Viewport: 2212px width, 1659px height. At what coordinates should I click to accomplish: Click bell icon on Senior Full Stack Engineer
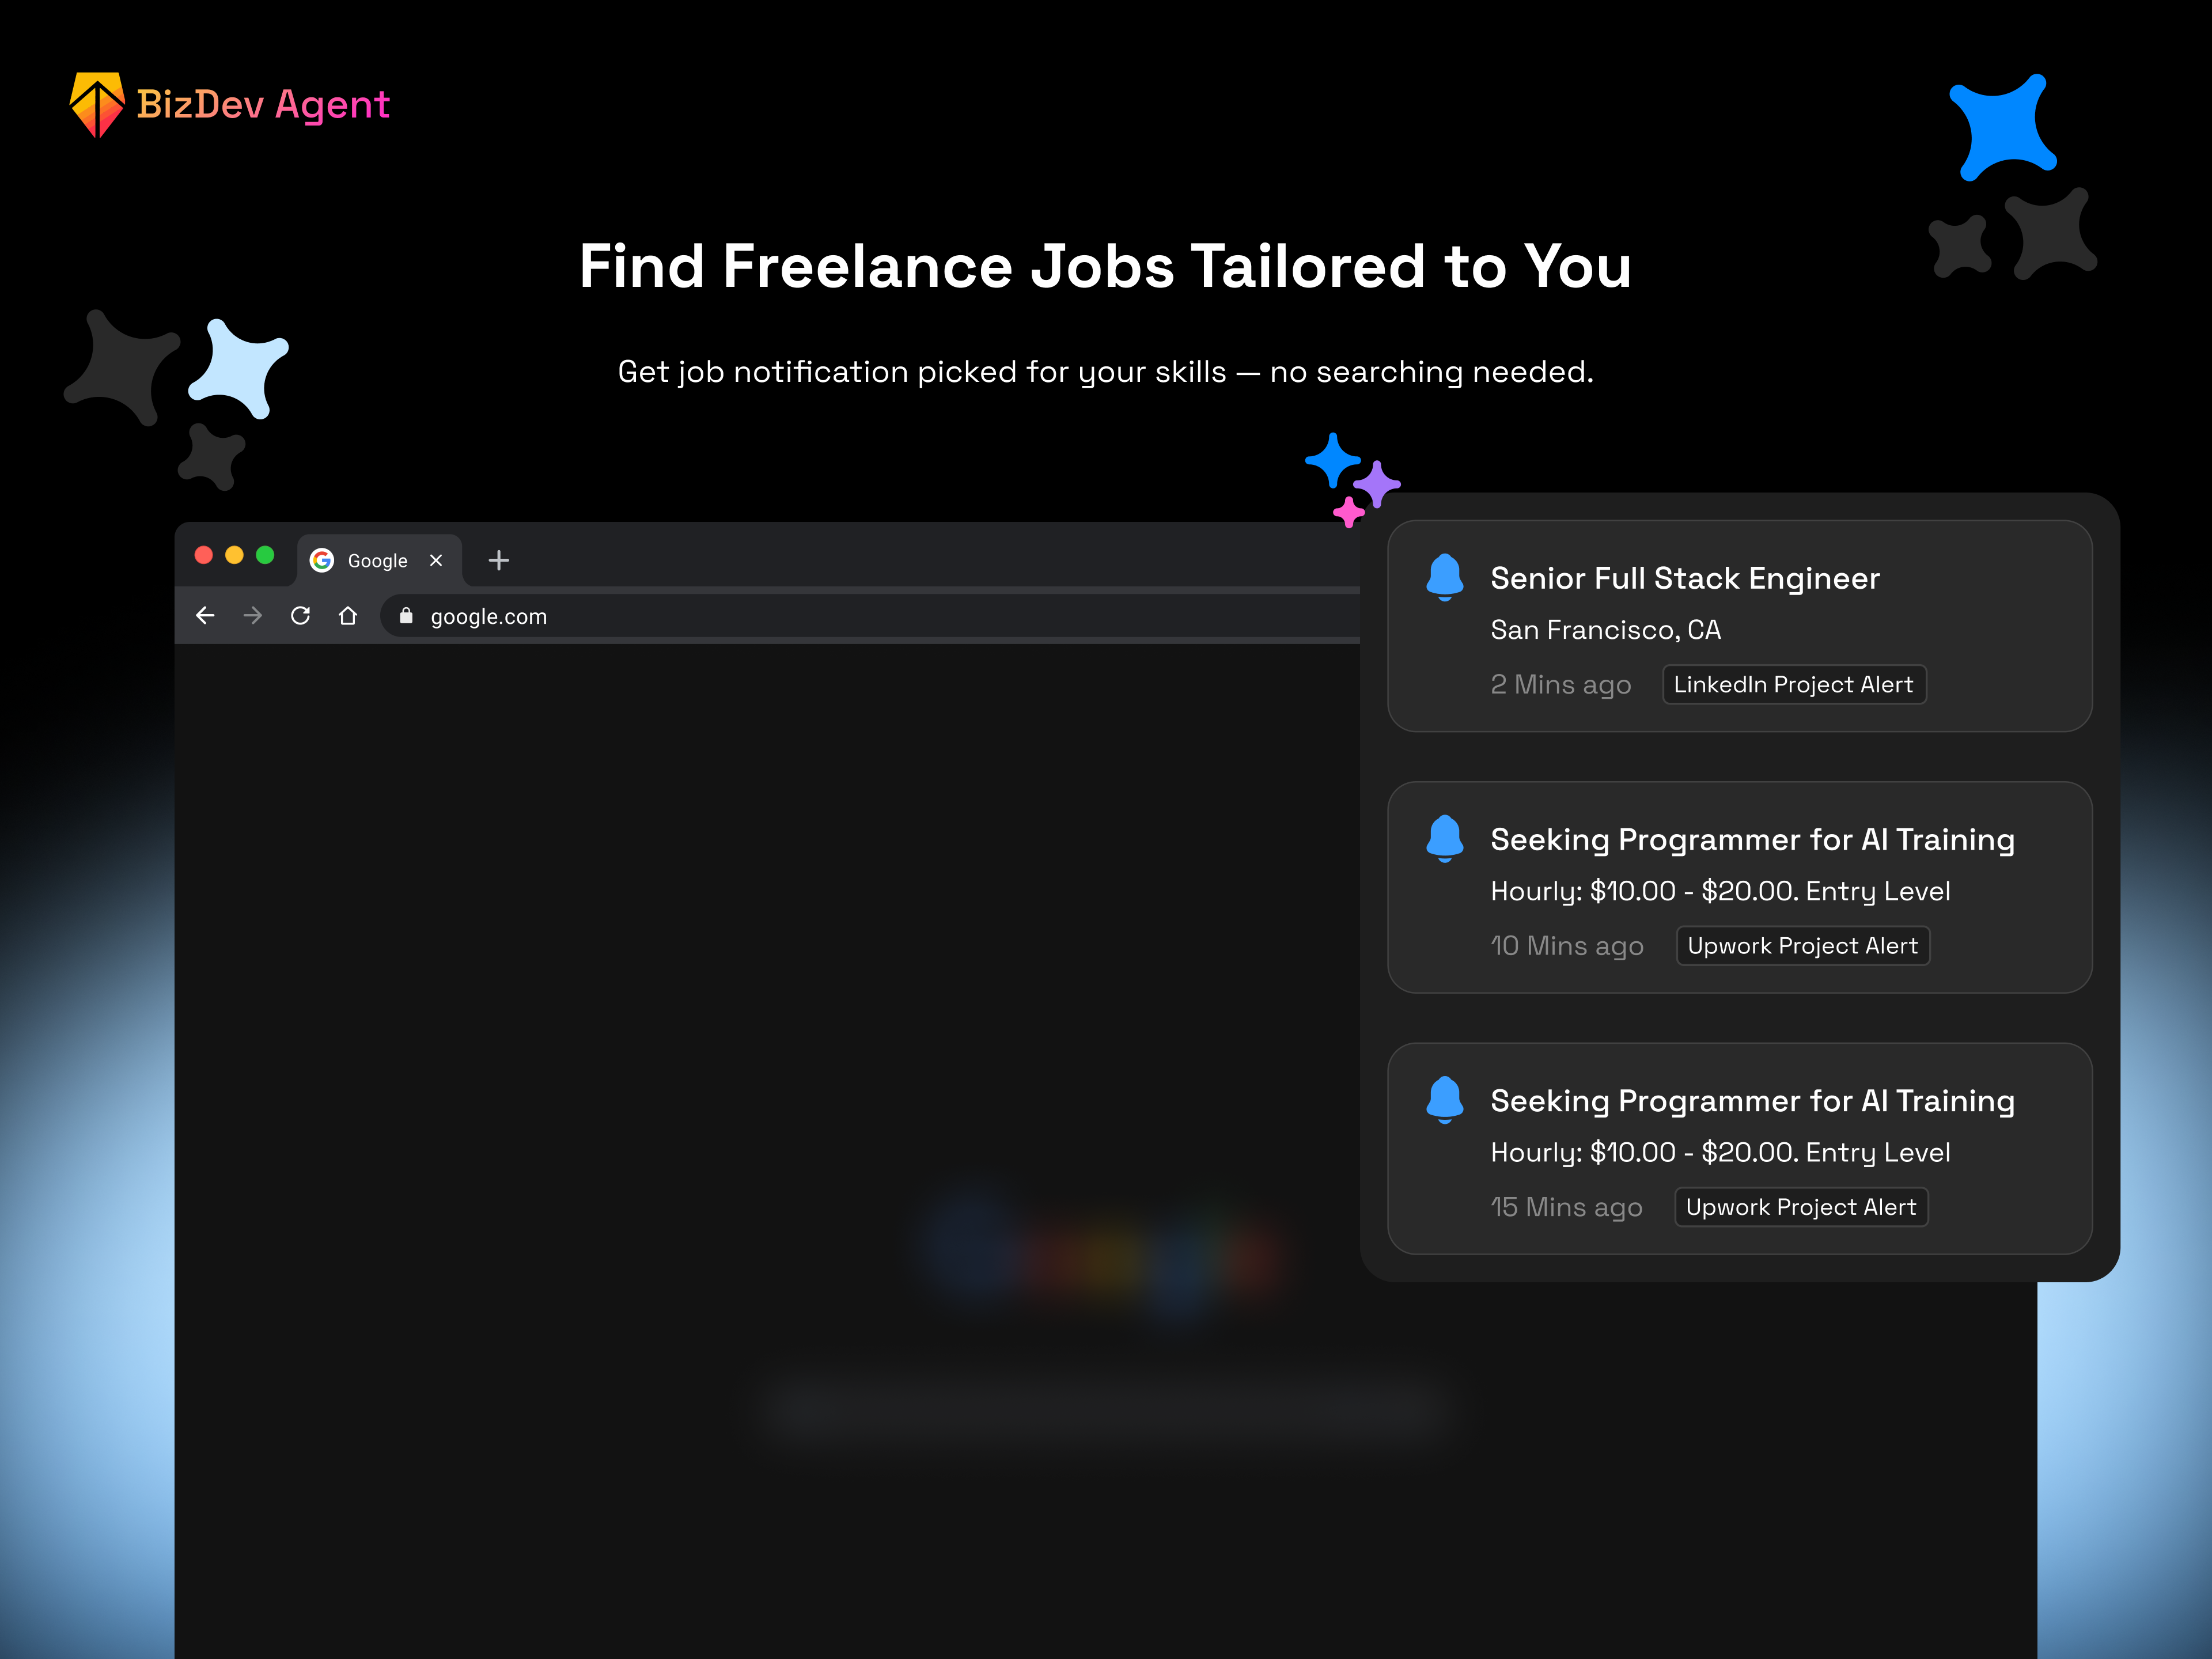coord(1444,577)
